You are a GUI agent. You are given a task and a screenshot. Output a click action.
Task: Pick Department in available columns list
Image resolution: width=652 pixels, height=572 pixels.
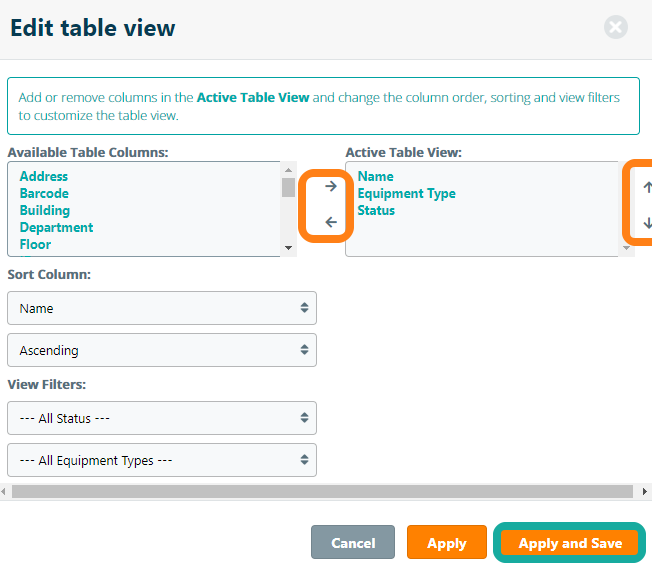pos(56,228)
